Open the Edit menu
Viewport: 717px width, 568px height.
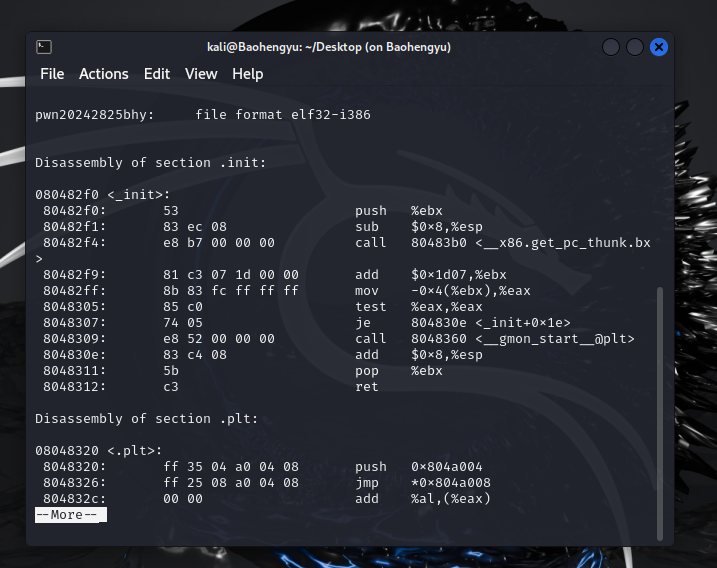pos(157,74)
